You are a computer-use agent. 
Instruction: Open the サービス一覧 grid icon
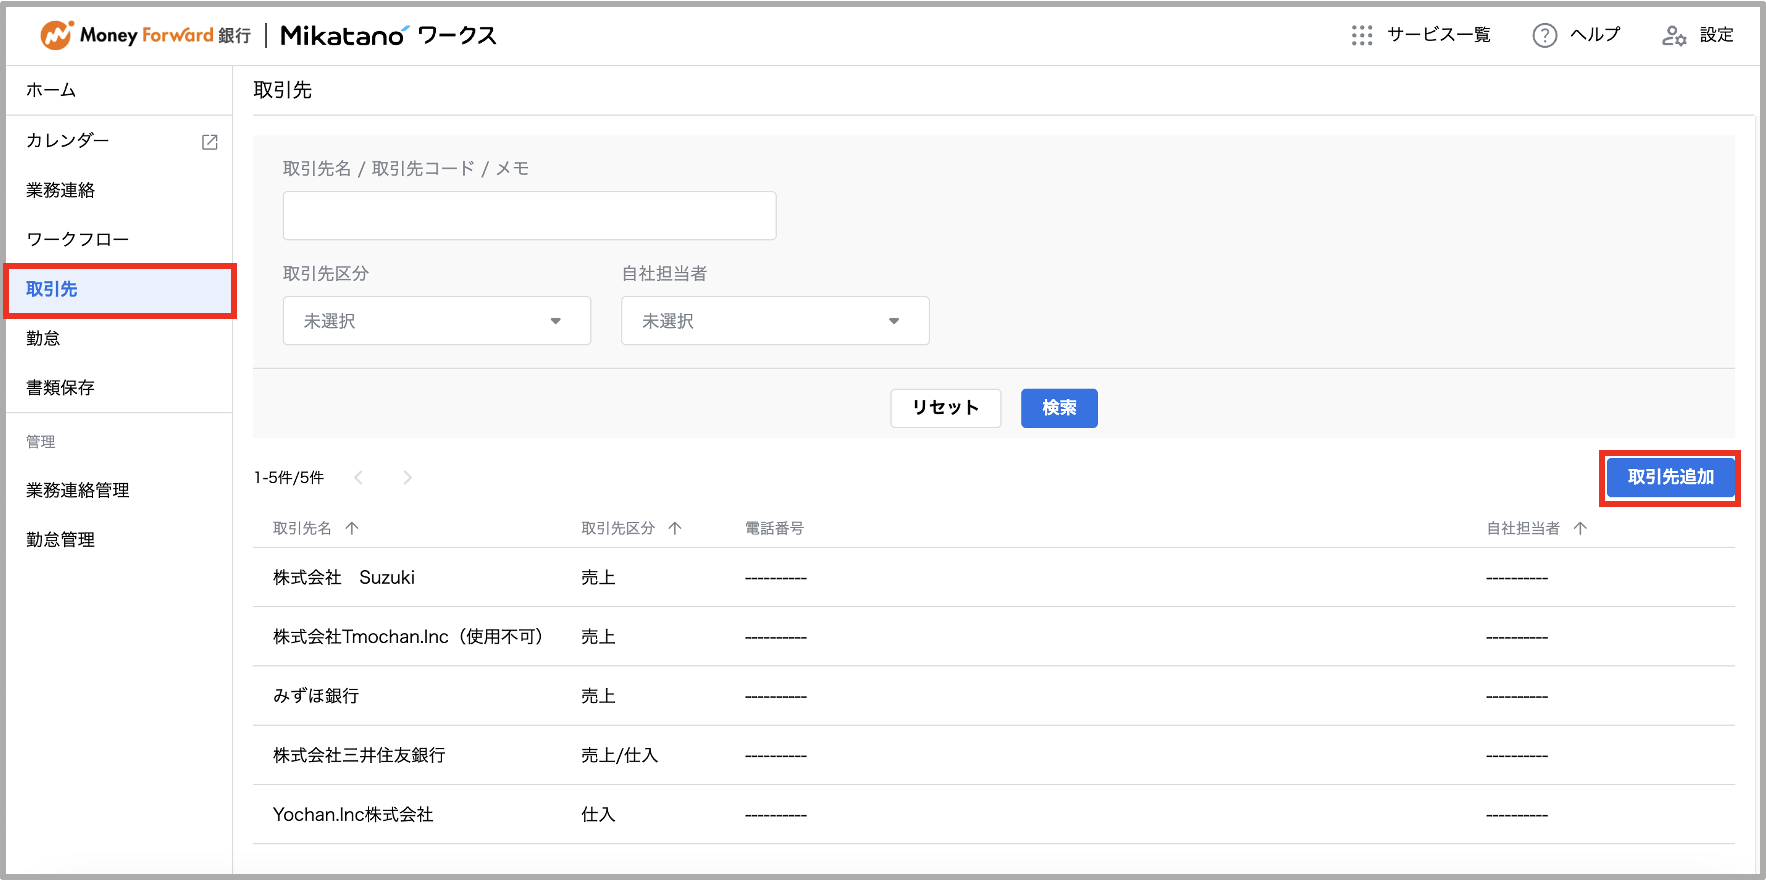[1362, 36]
